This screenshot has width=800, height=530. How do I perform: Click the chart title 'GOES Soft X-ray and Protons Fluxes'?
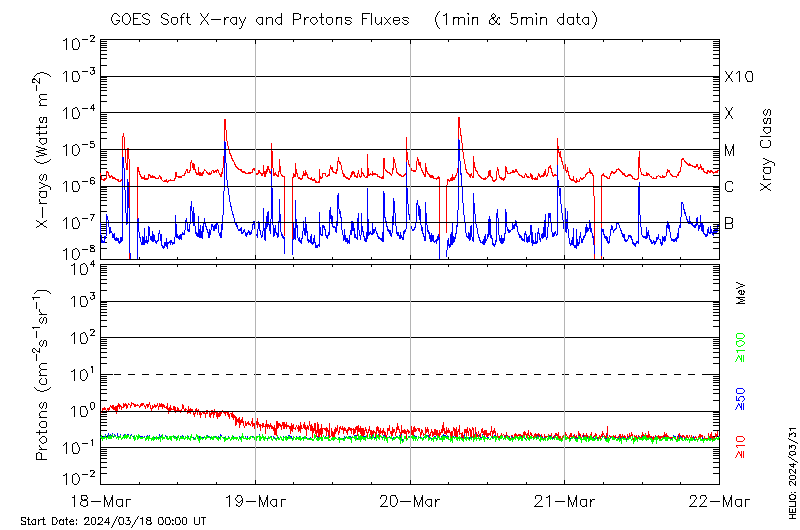coord(262,19)
